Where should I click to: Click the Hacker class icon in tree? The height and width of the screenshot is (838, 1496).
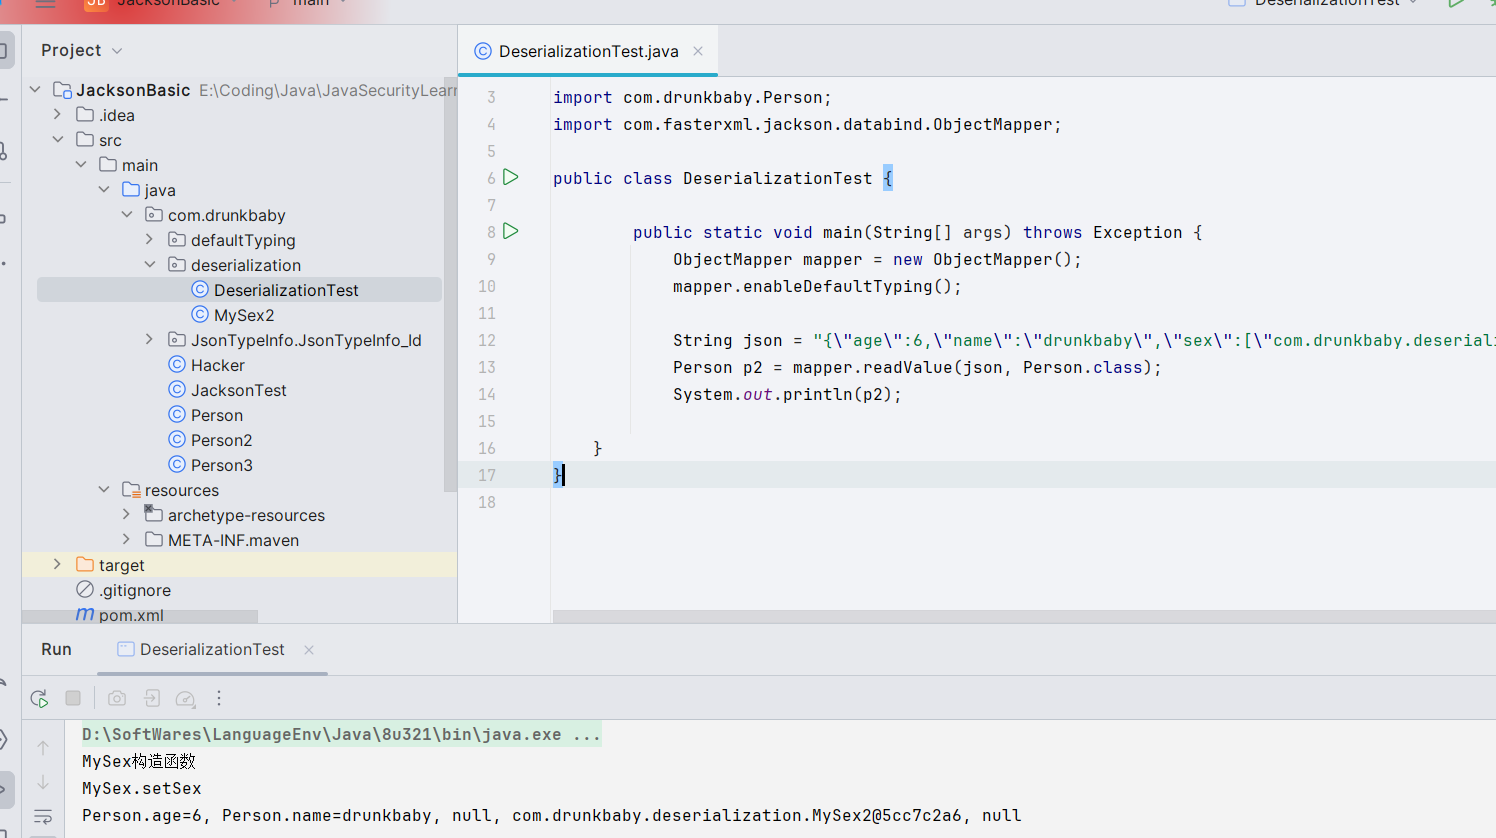(x=177, y=365)
